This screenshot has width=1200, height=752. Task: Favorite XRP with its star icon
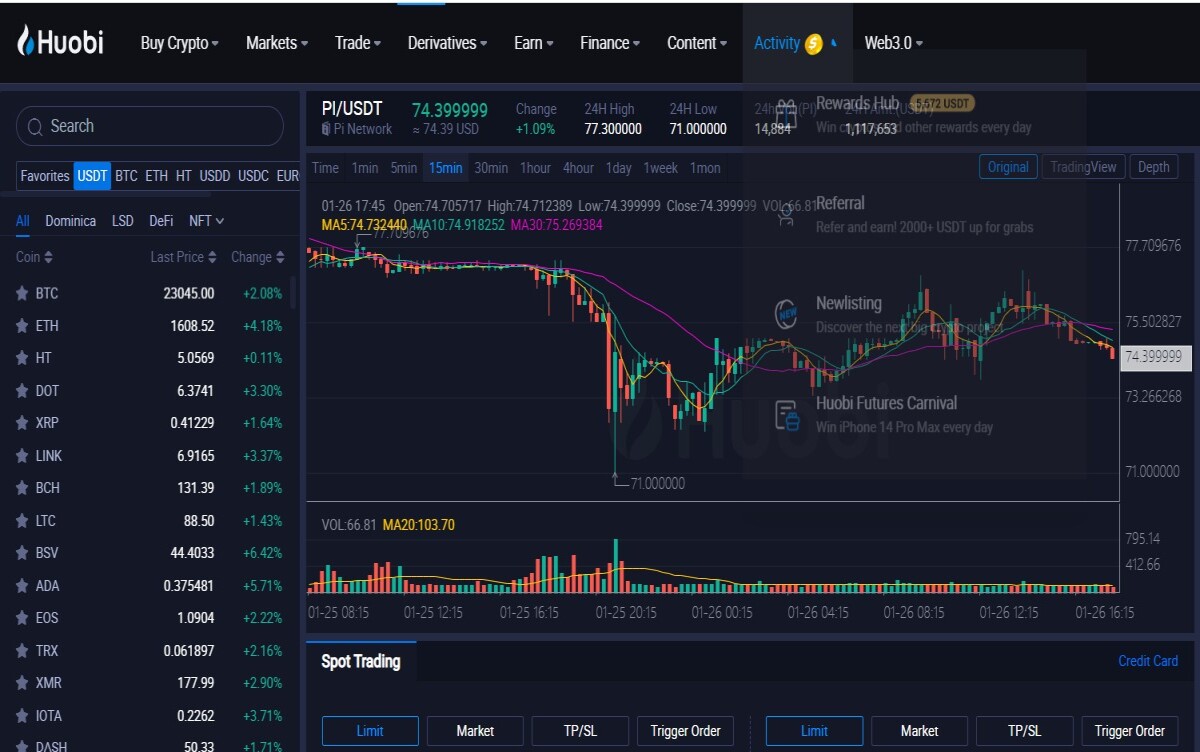[22, 423]
